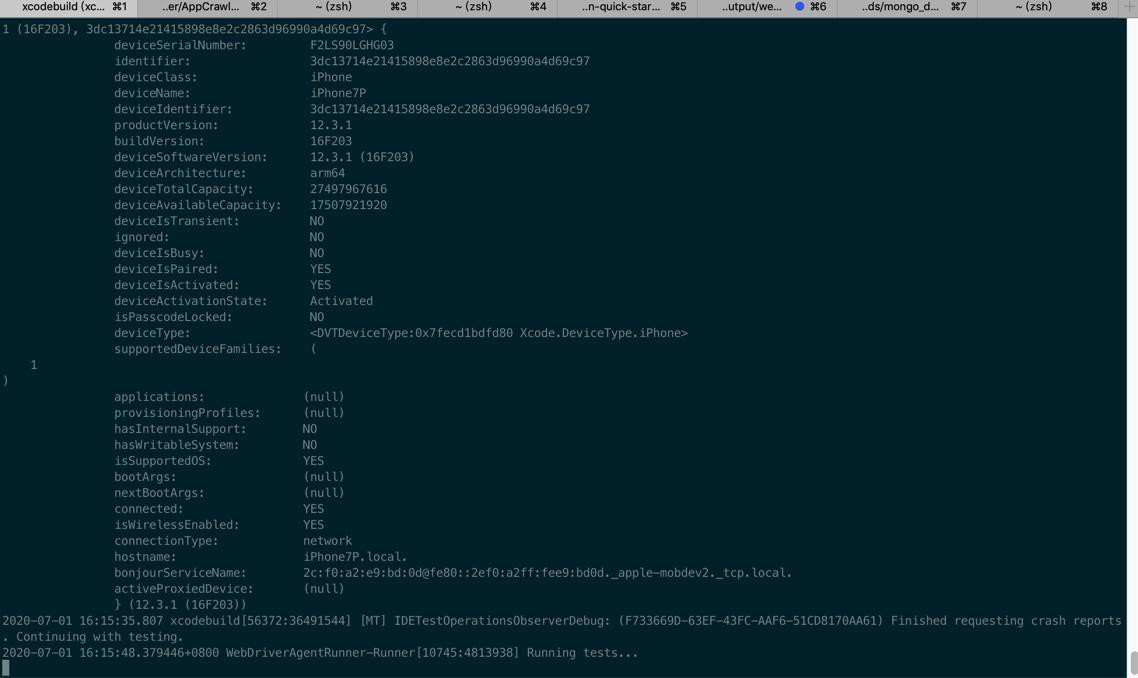This screenshot has width=1138, height=678.
Task: Switch to the xcodebuild tab ⌘1
Action: [x=70, y=7]
